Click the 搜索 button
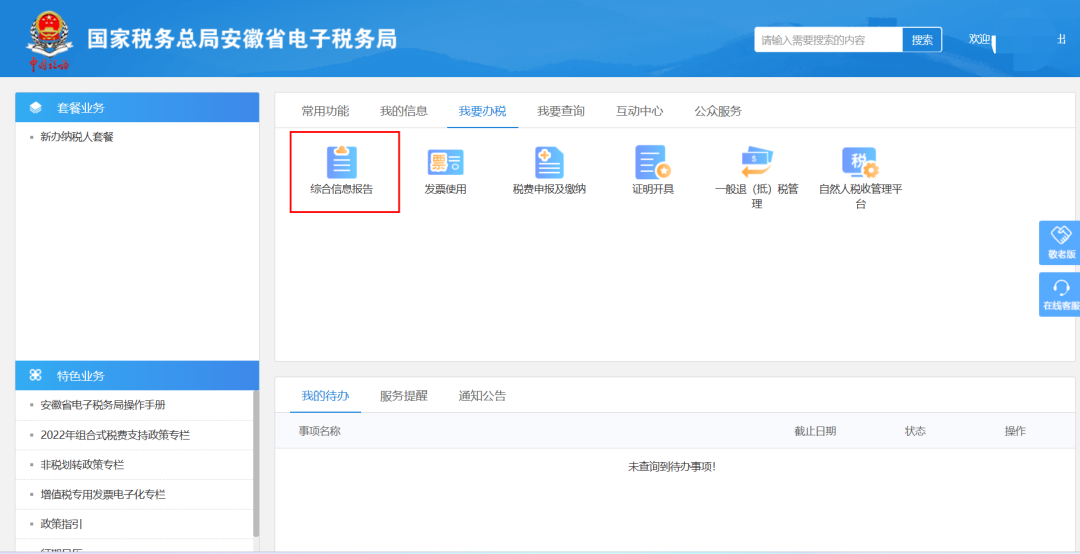This screenshot has height=554, width=1080. (x=922, y=40)
